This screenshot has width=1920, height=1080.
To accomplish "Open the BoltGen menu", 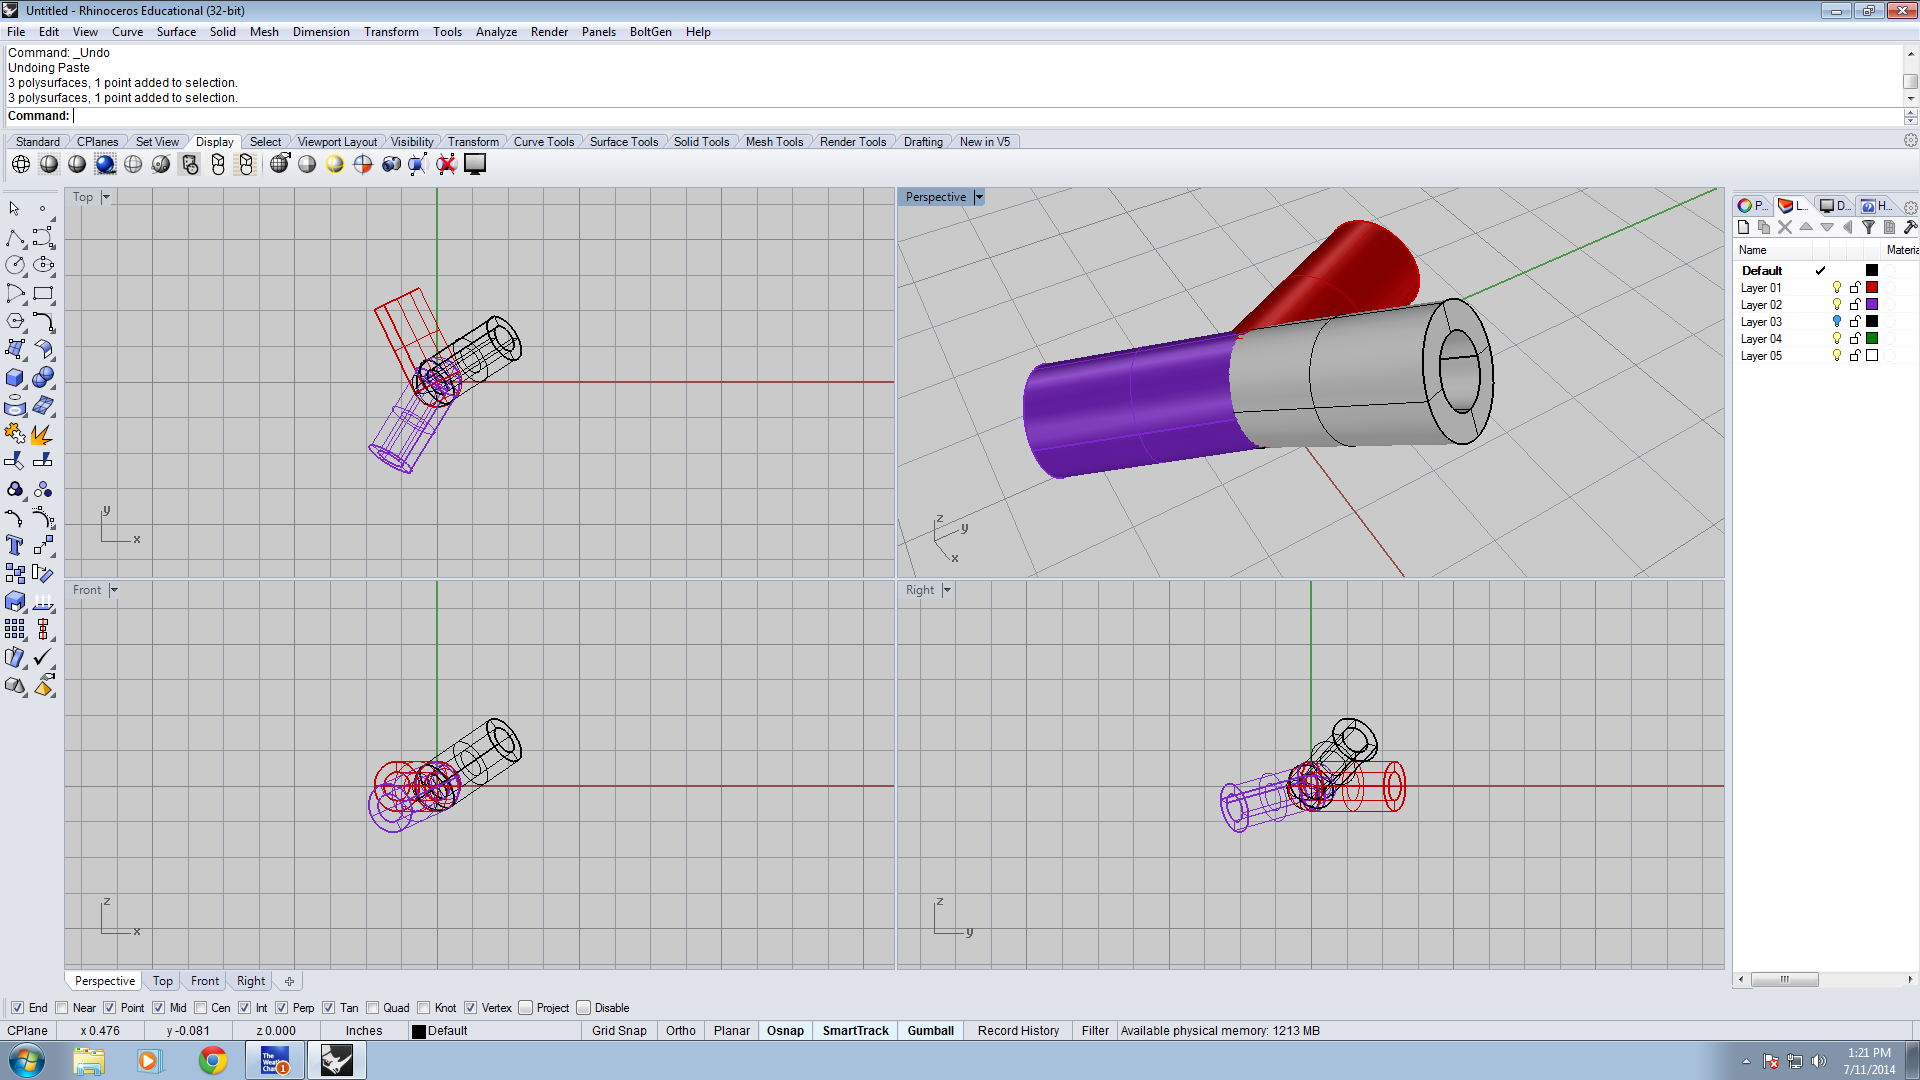I will [x=651, y=32].
